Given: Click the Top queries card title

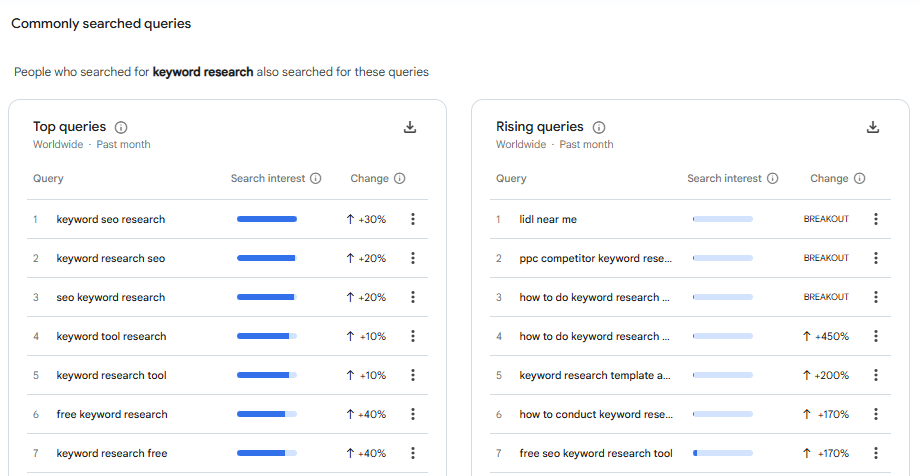Looking at the screenshot, I should pos(69,127).
